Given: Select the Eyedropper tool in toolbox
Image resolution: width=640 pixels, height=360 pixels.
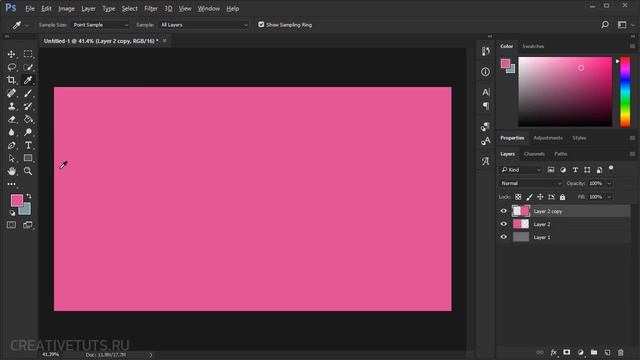Looking at the screenshot, I should 28,80.
